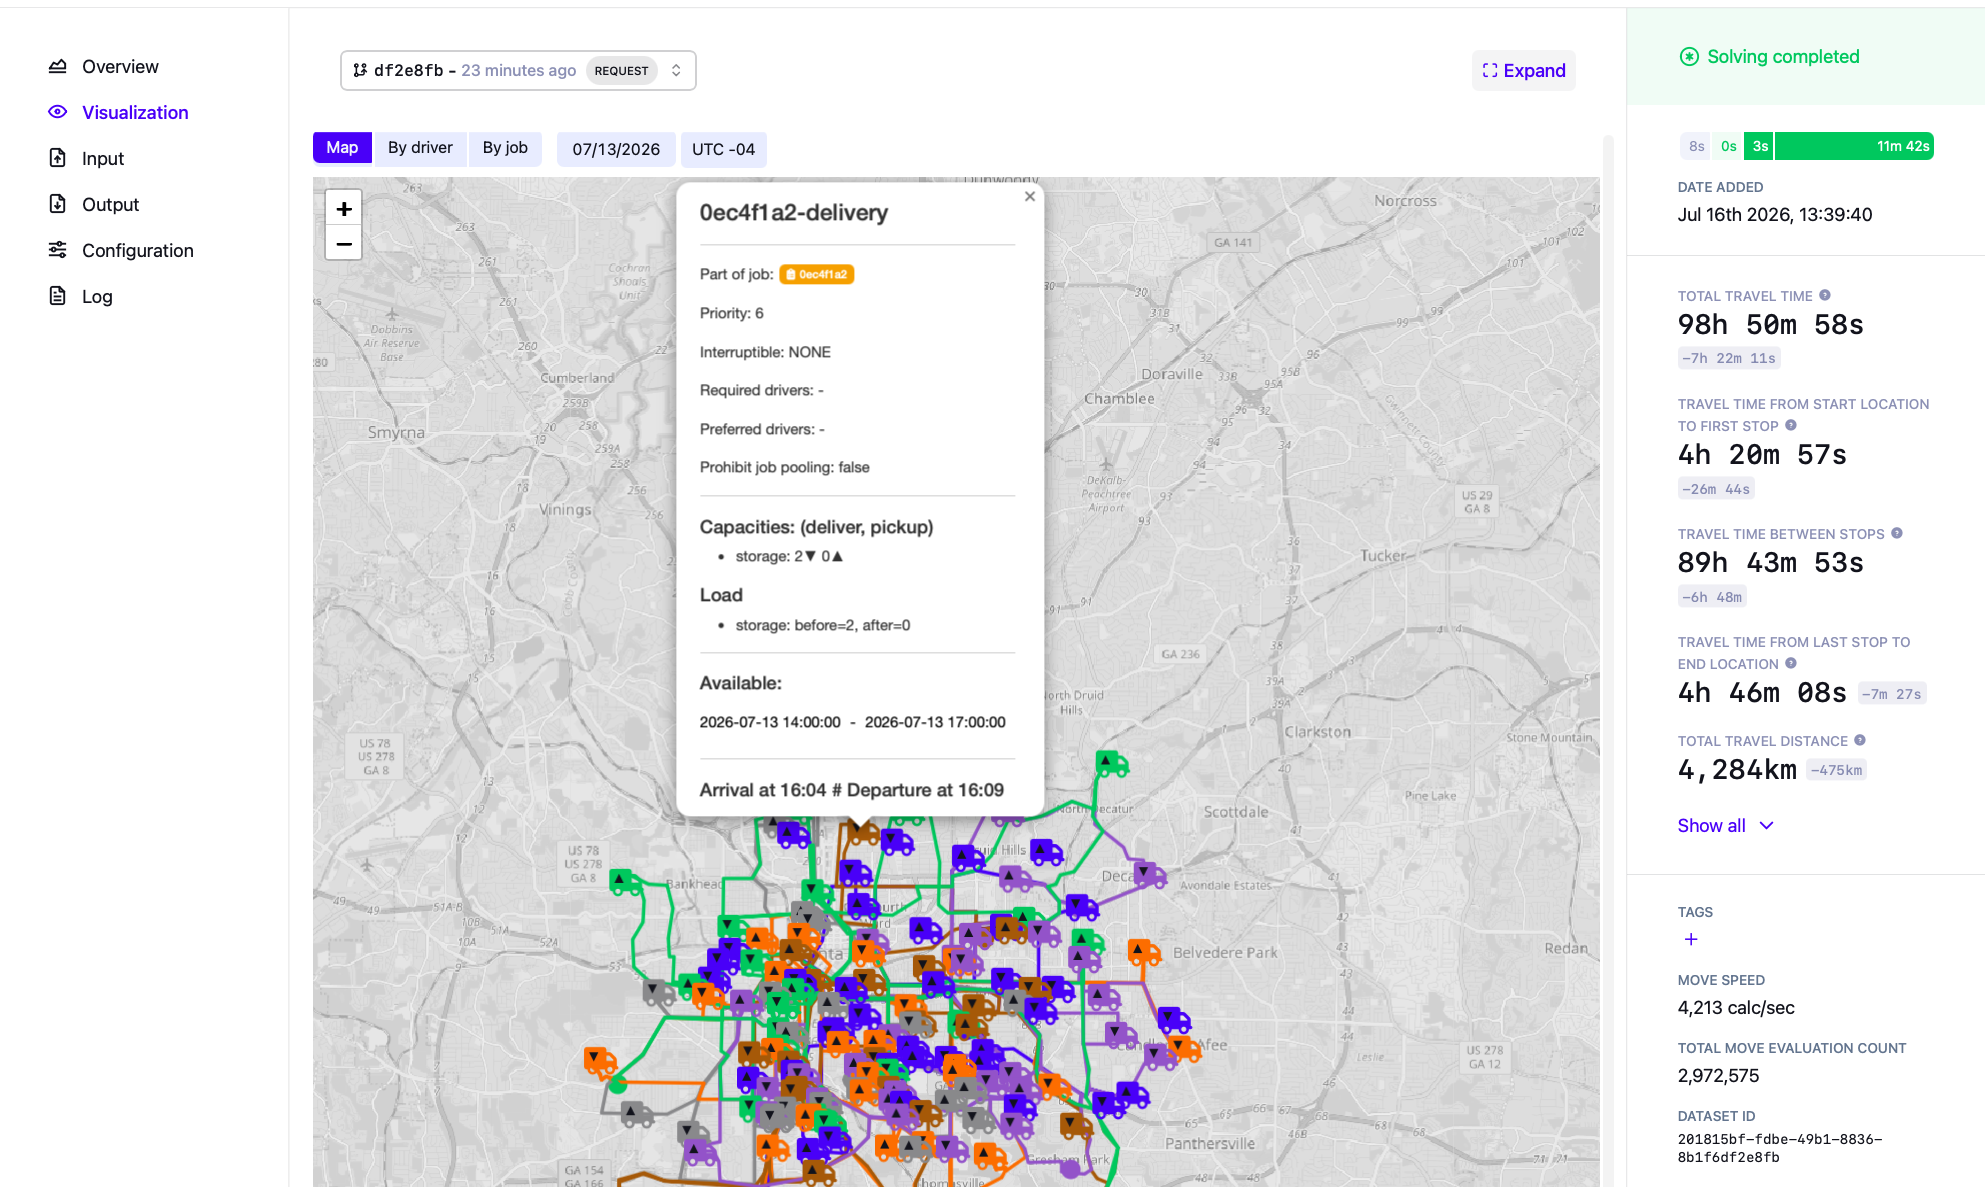The height and width of the screenshot is (1187, 1985).
Task: Go to Configuration in sidebar
Action: pyautogui.click(x=138, y=250)
